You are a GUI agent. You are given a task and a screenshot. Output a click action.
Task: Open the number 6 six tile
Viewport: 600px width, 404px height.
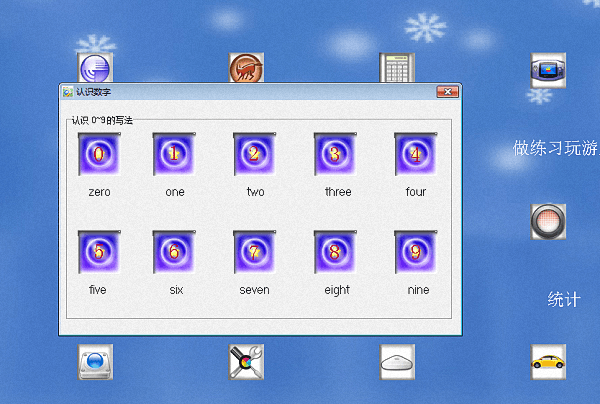point(174,252)
